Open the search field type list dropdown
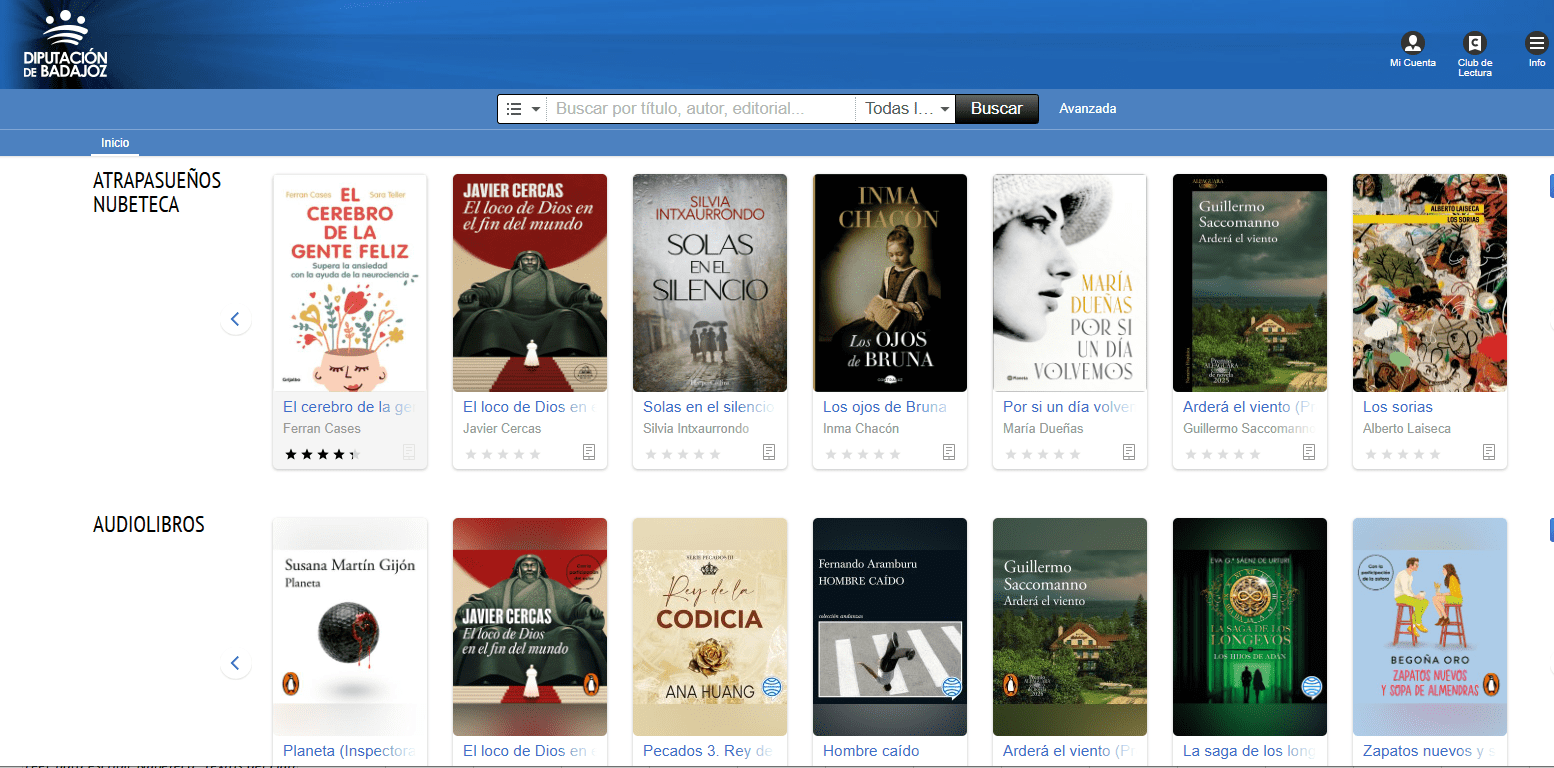This screenshot has height=768, width=1554. click(523, 109)
